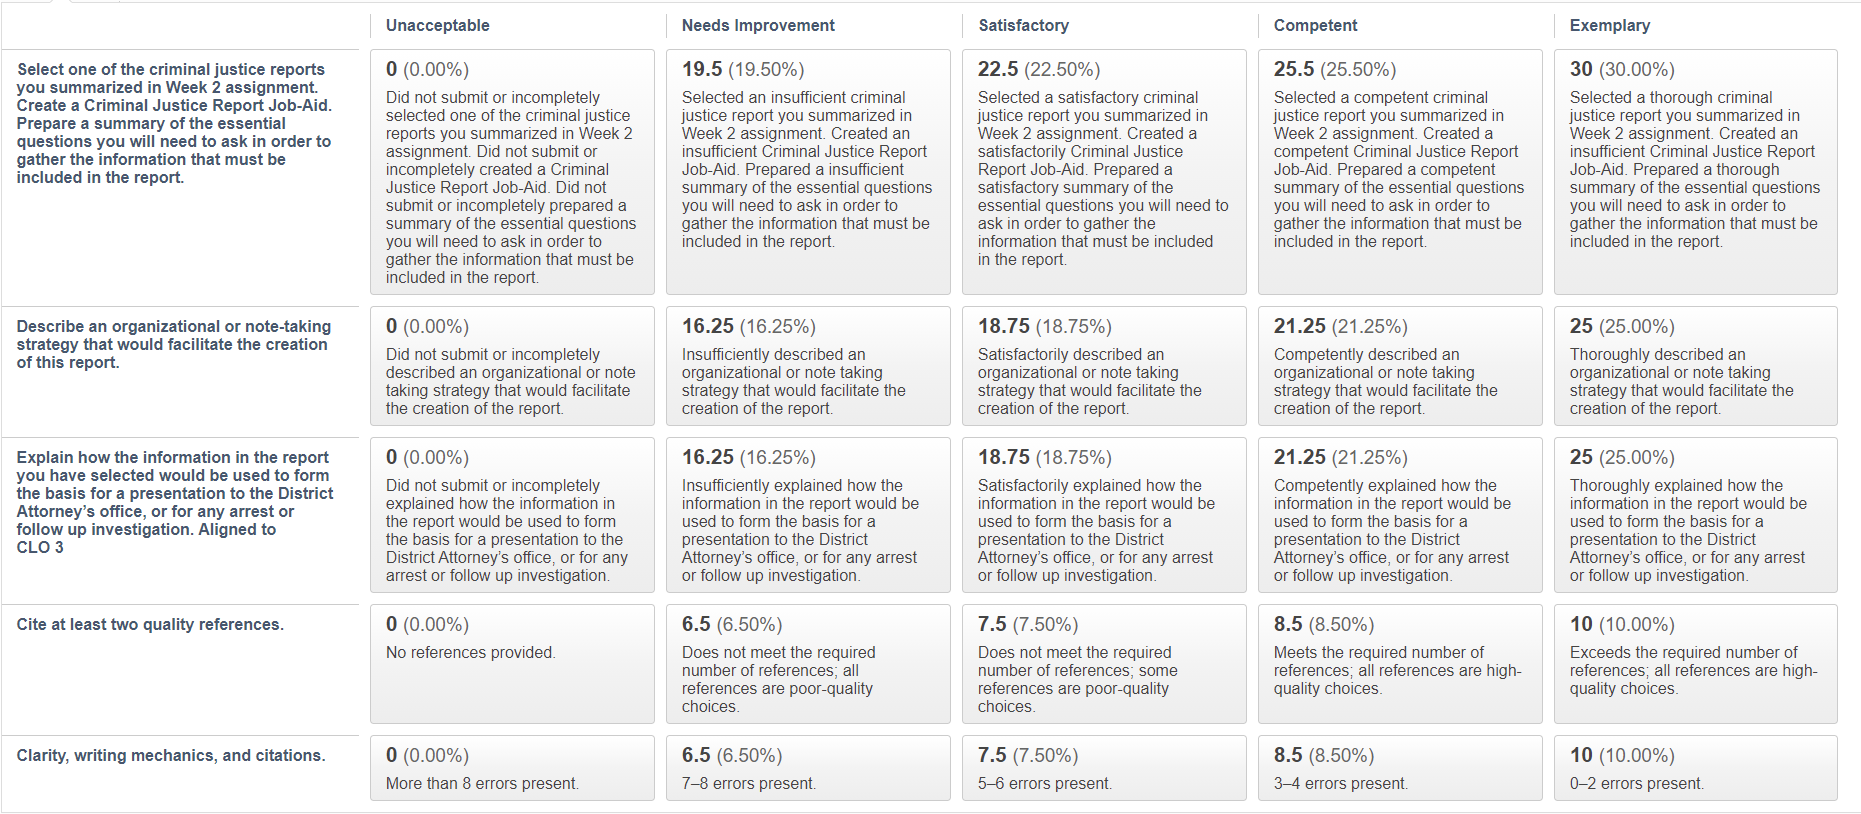Screen dimensions: 1861x814
Task: Click the 'Cite at least two quality references' criterion
Action: [150, 625]
